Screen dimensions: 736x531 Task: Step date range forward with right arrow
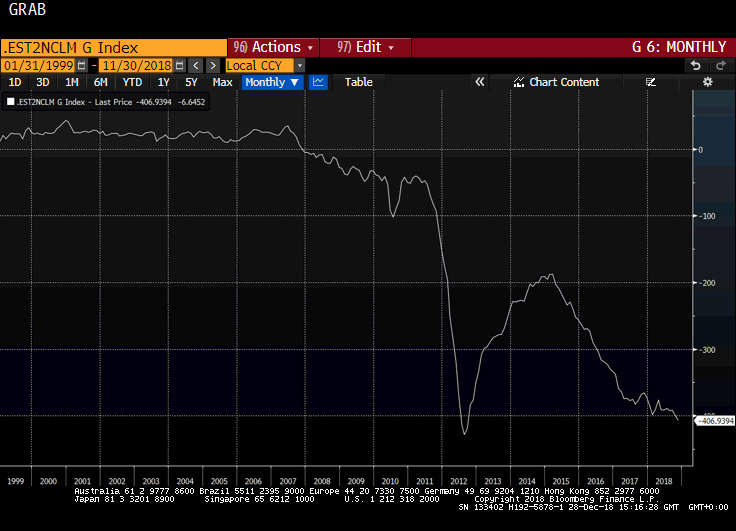[211, 65]
